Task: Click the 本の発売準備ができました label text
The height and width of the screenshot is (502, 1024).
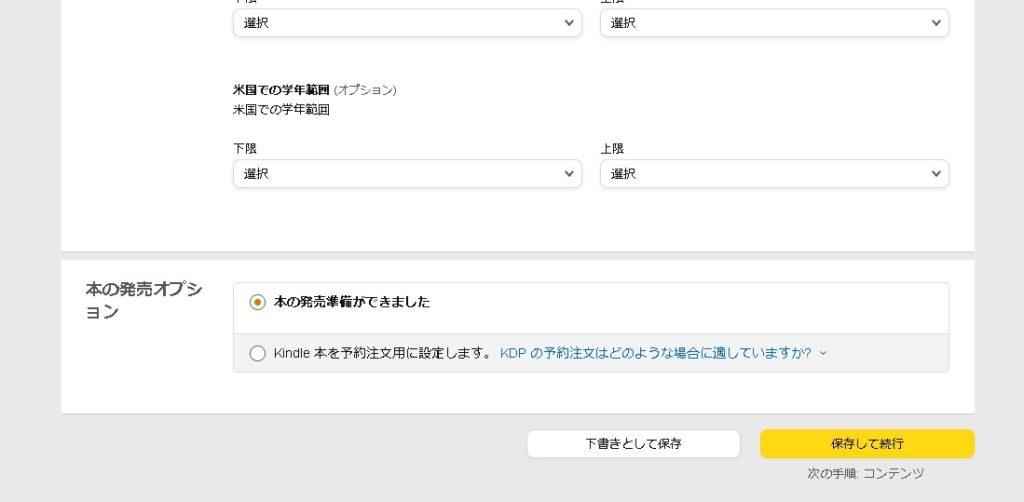Action: point(352,302)
